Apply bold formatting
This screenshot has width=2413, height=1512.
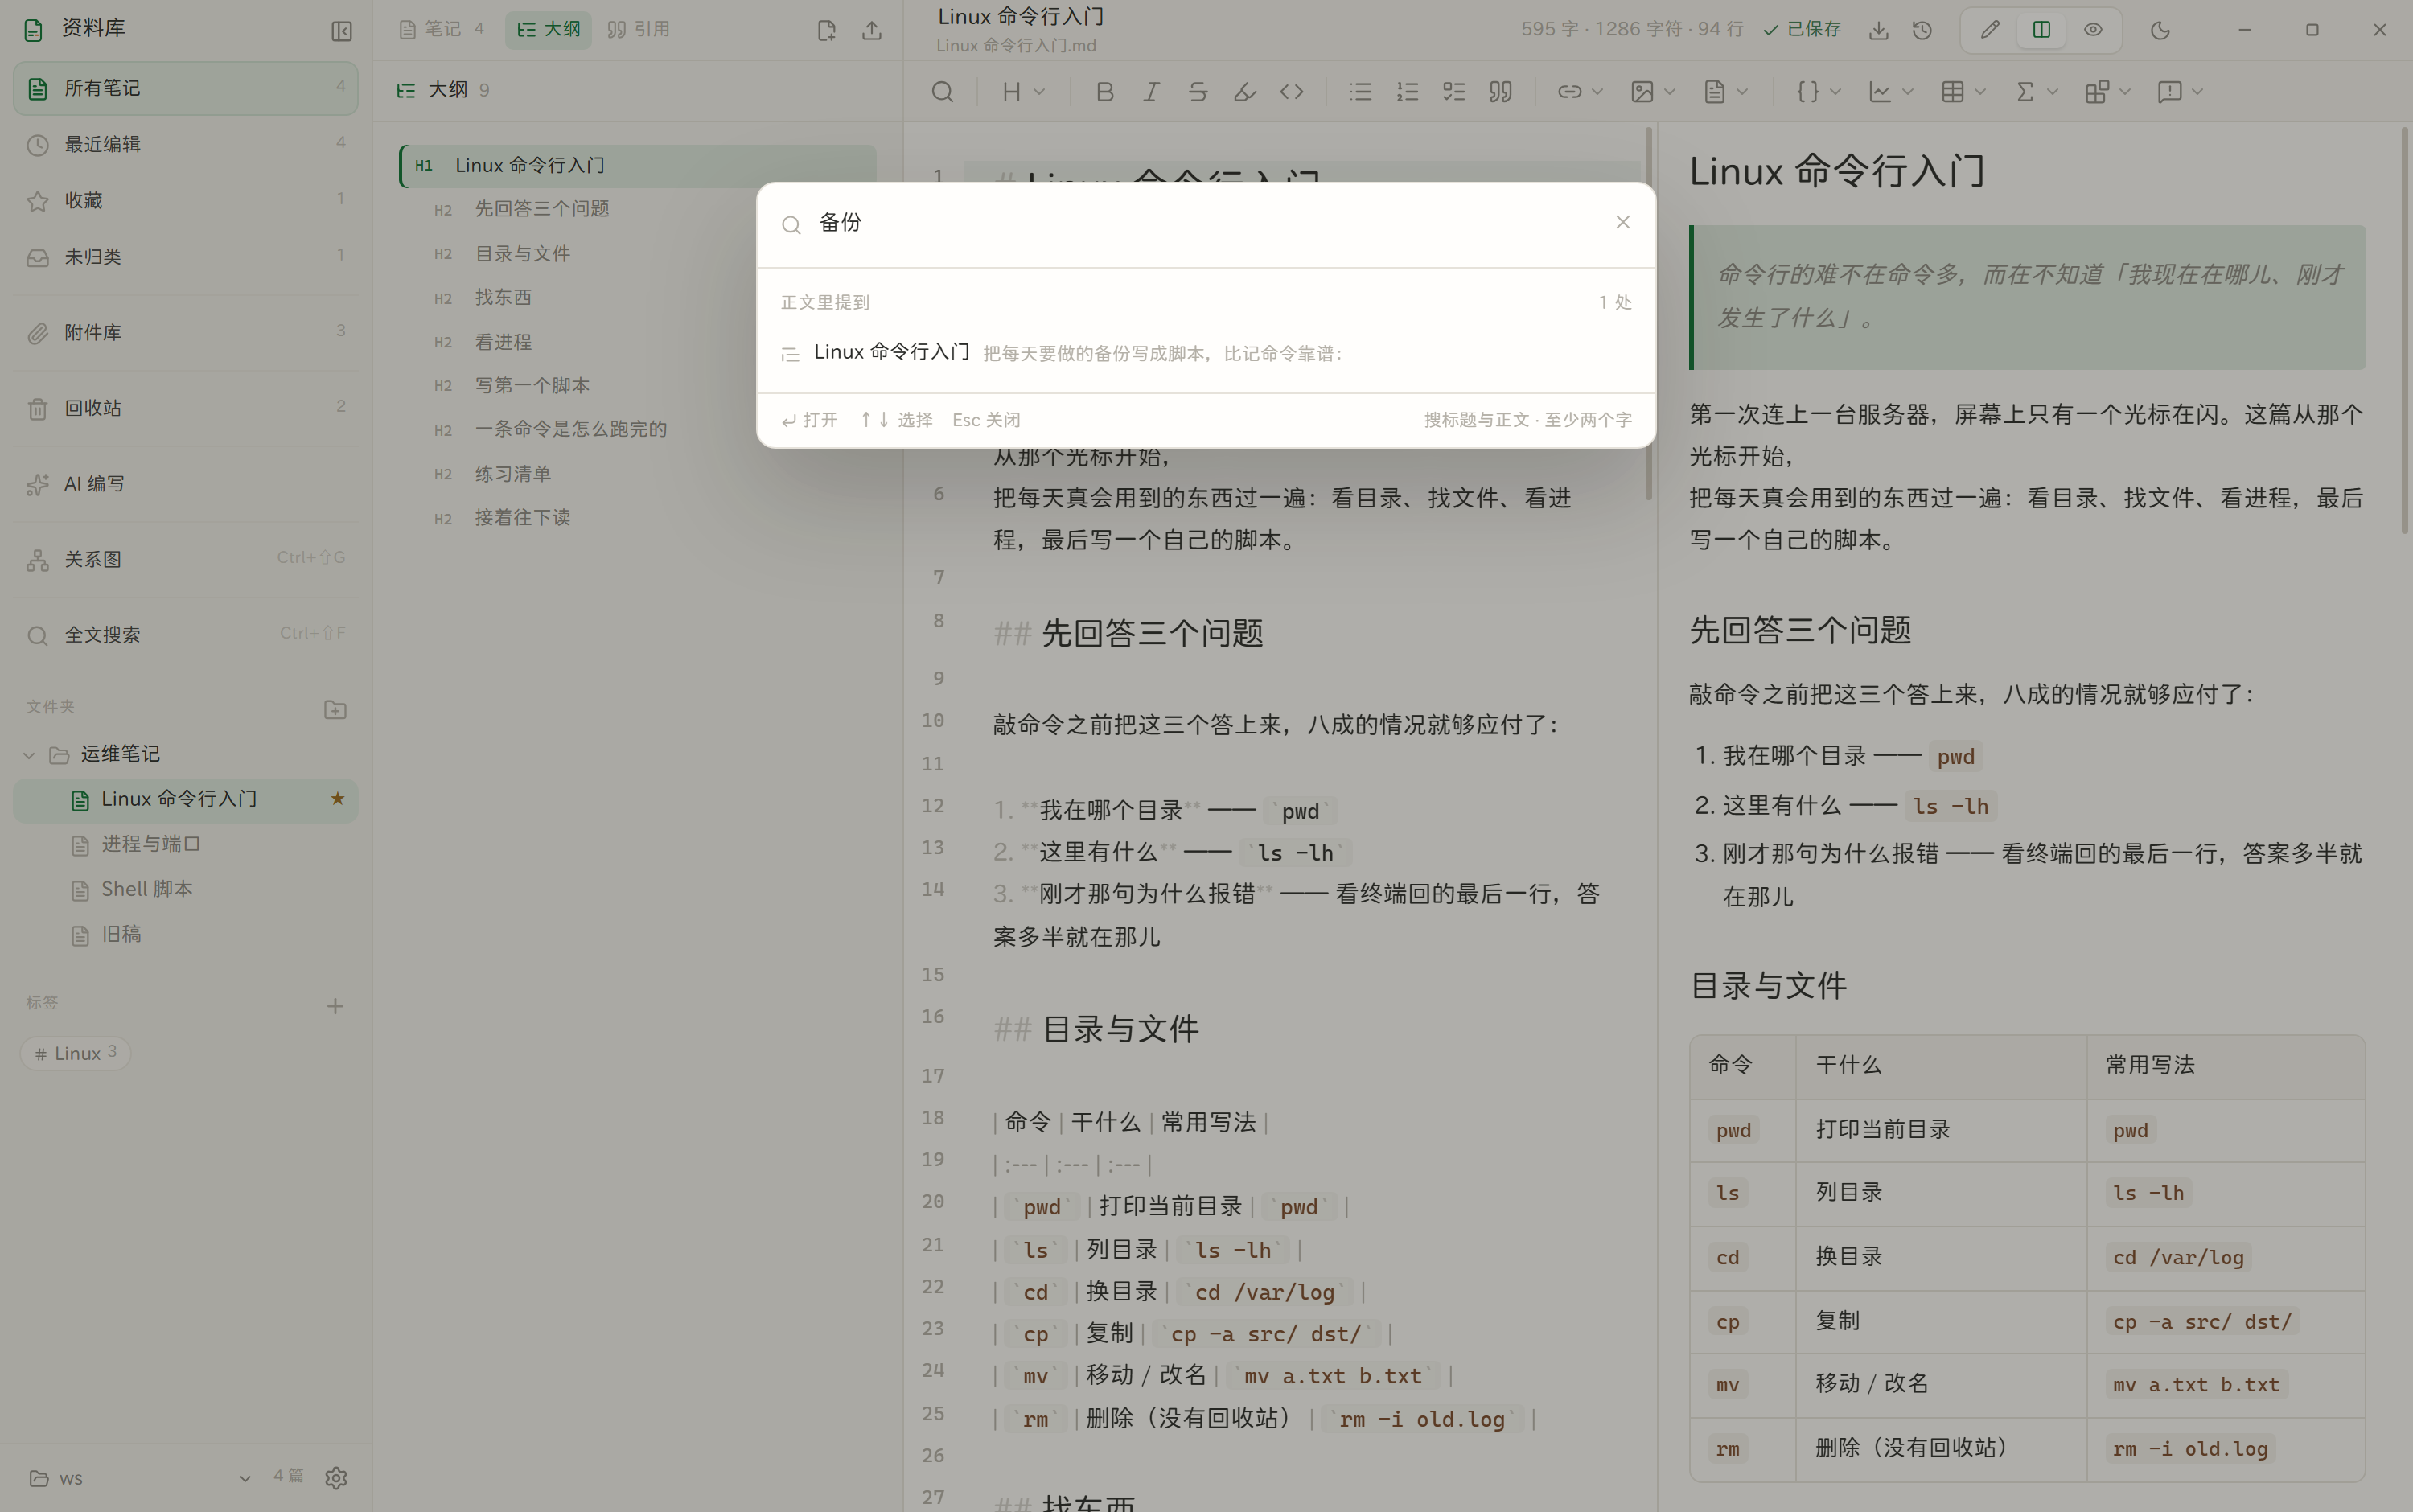pos(1104,92)
